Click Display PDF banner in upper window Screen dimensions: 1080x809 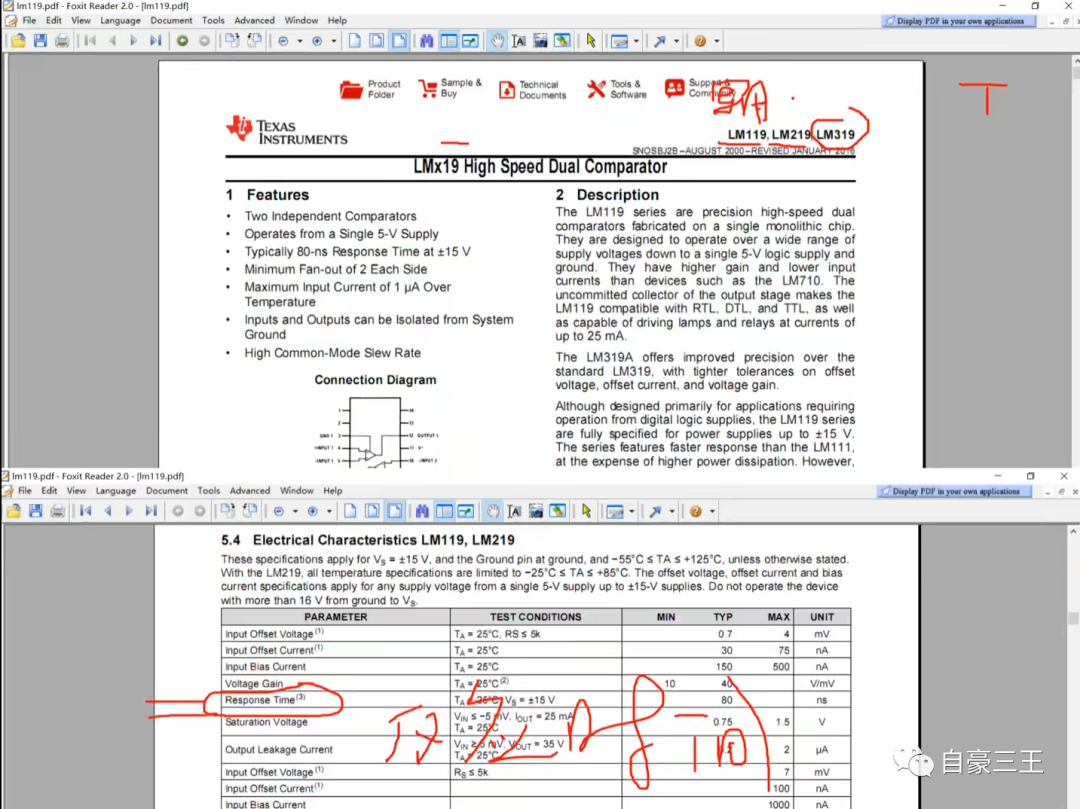pos(959,21)
